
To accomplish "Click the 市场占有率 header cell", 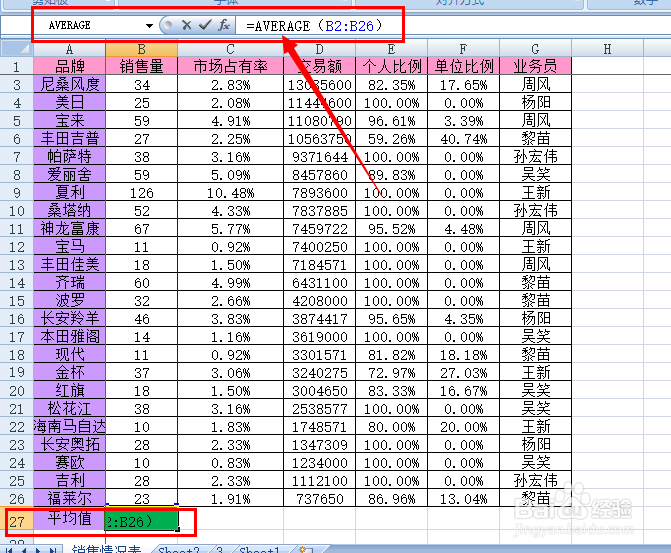I will click(x=231, y=66).
